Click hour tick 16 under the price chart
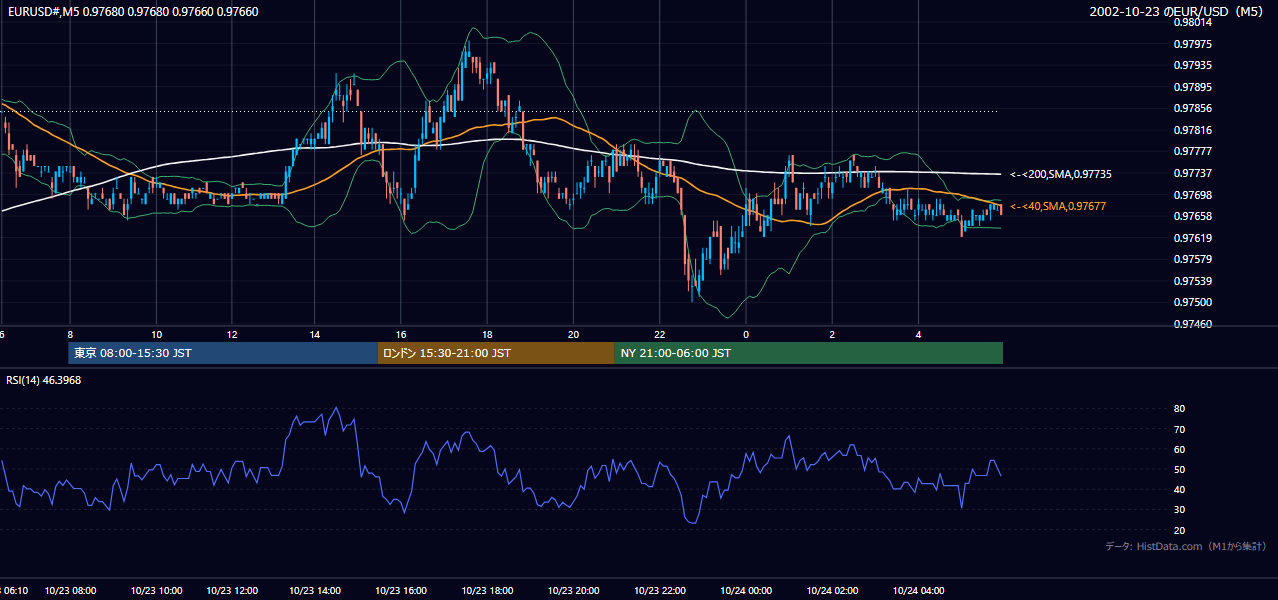This screenshot has width=1278, height=600. [400, 334]
